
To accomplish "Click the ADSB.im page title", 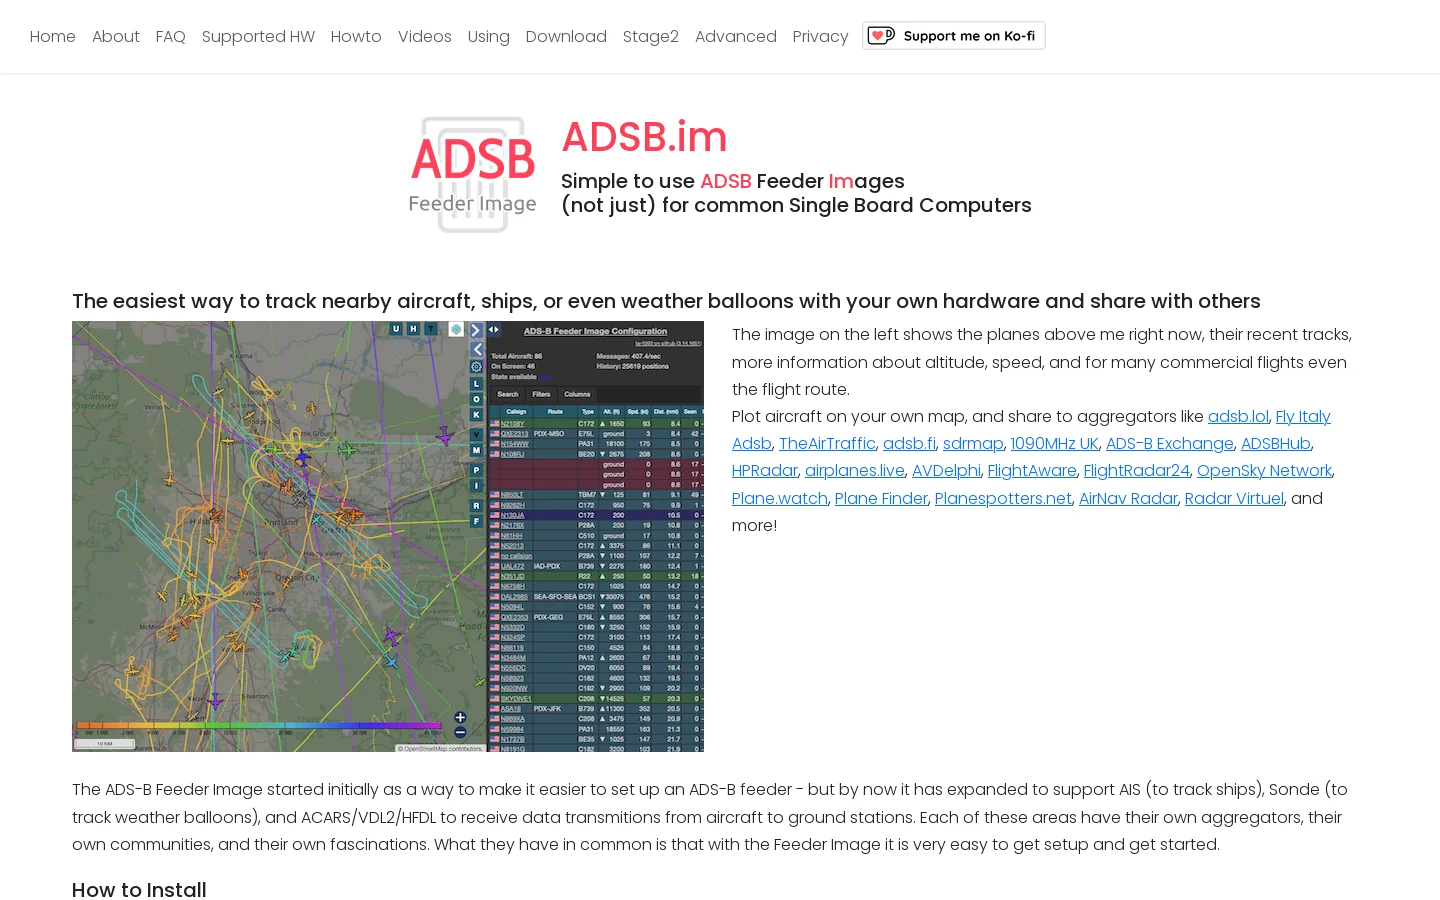I will 644,137.
